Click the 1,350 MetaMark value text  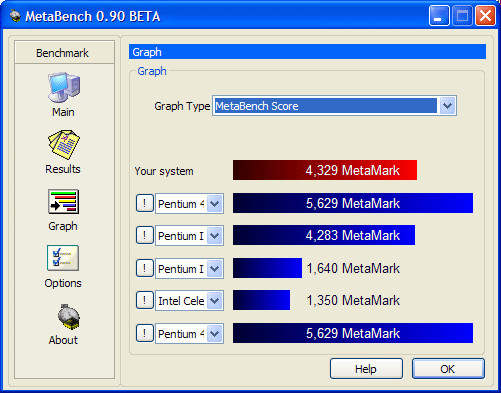(353, 300)
